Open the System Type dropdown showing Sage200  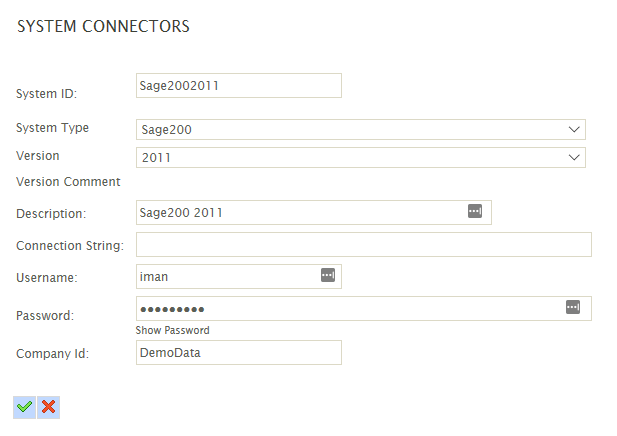pyautogui.click(x=360, y=130)
